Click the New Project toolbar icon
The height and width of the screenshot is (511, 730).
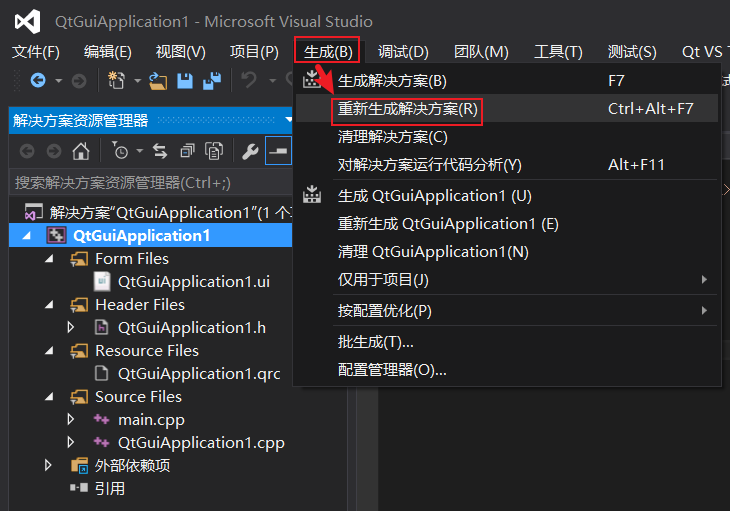pyautogui.click(x=116, y=81)
